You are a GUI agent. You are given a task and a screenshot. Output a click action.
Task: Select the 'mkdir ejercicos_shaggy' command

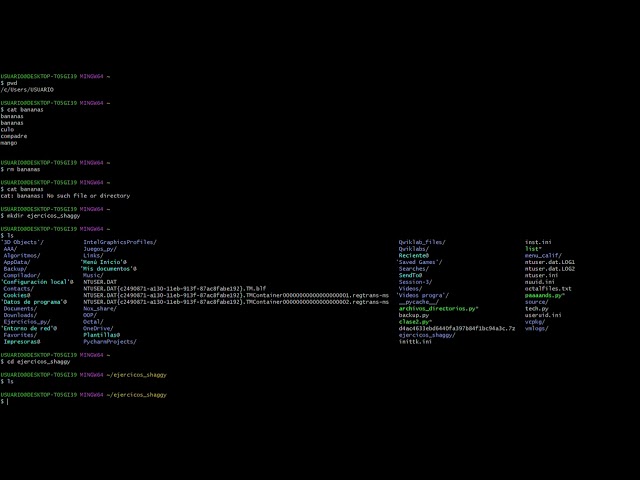click(x=44, y=216)
